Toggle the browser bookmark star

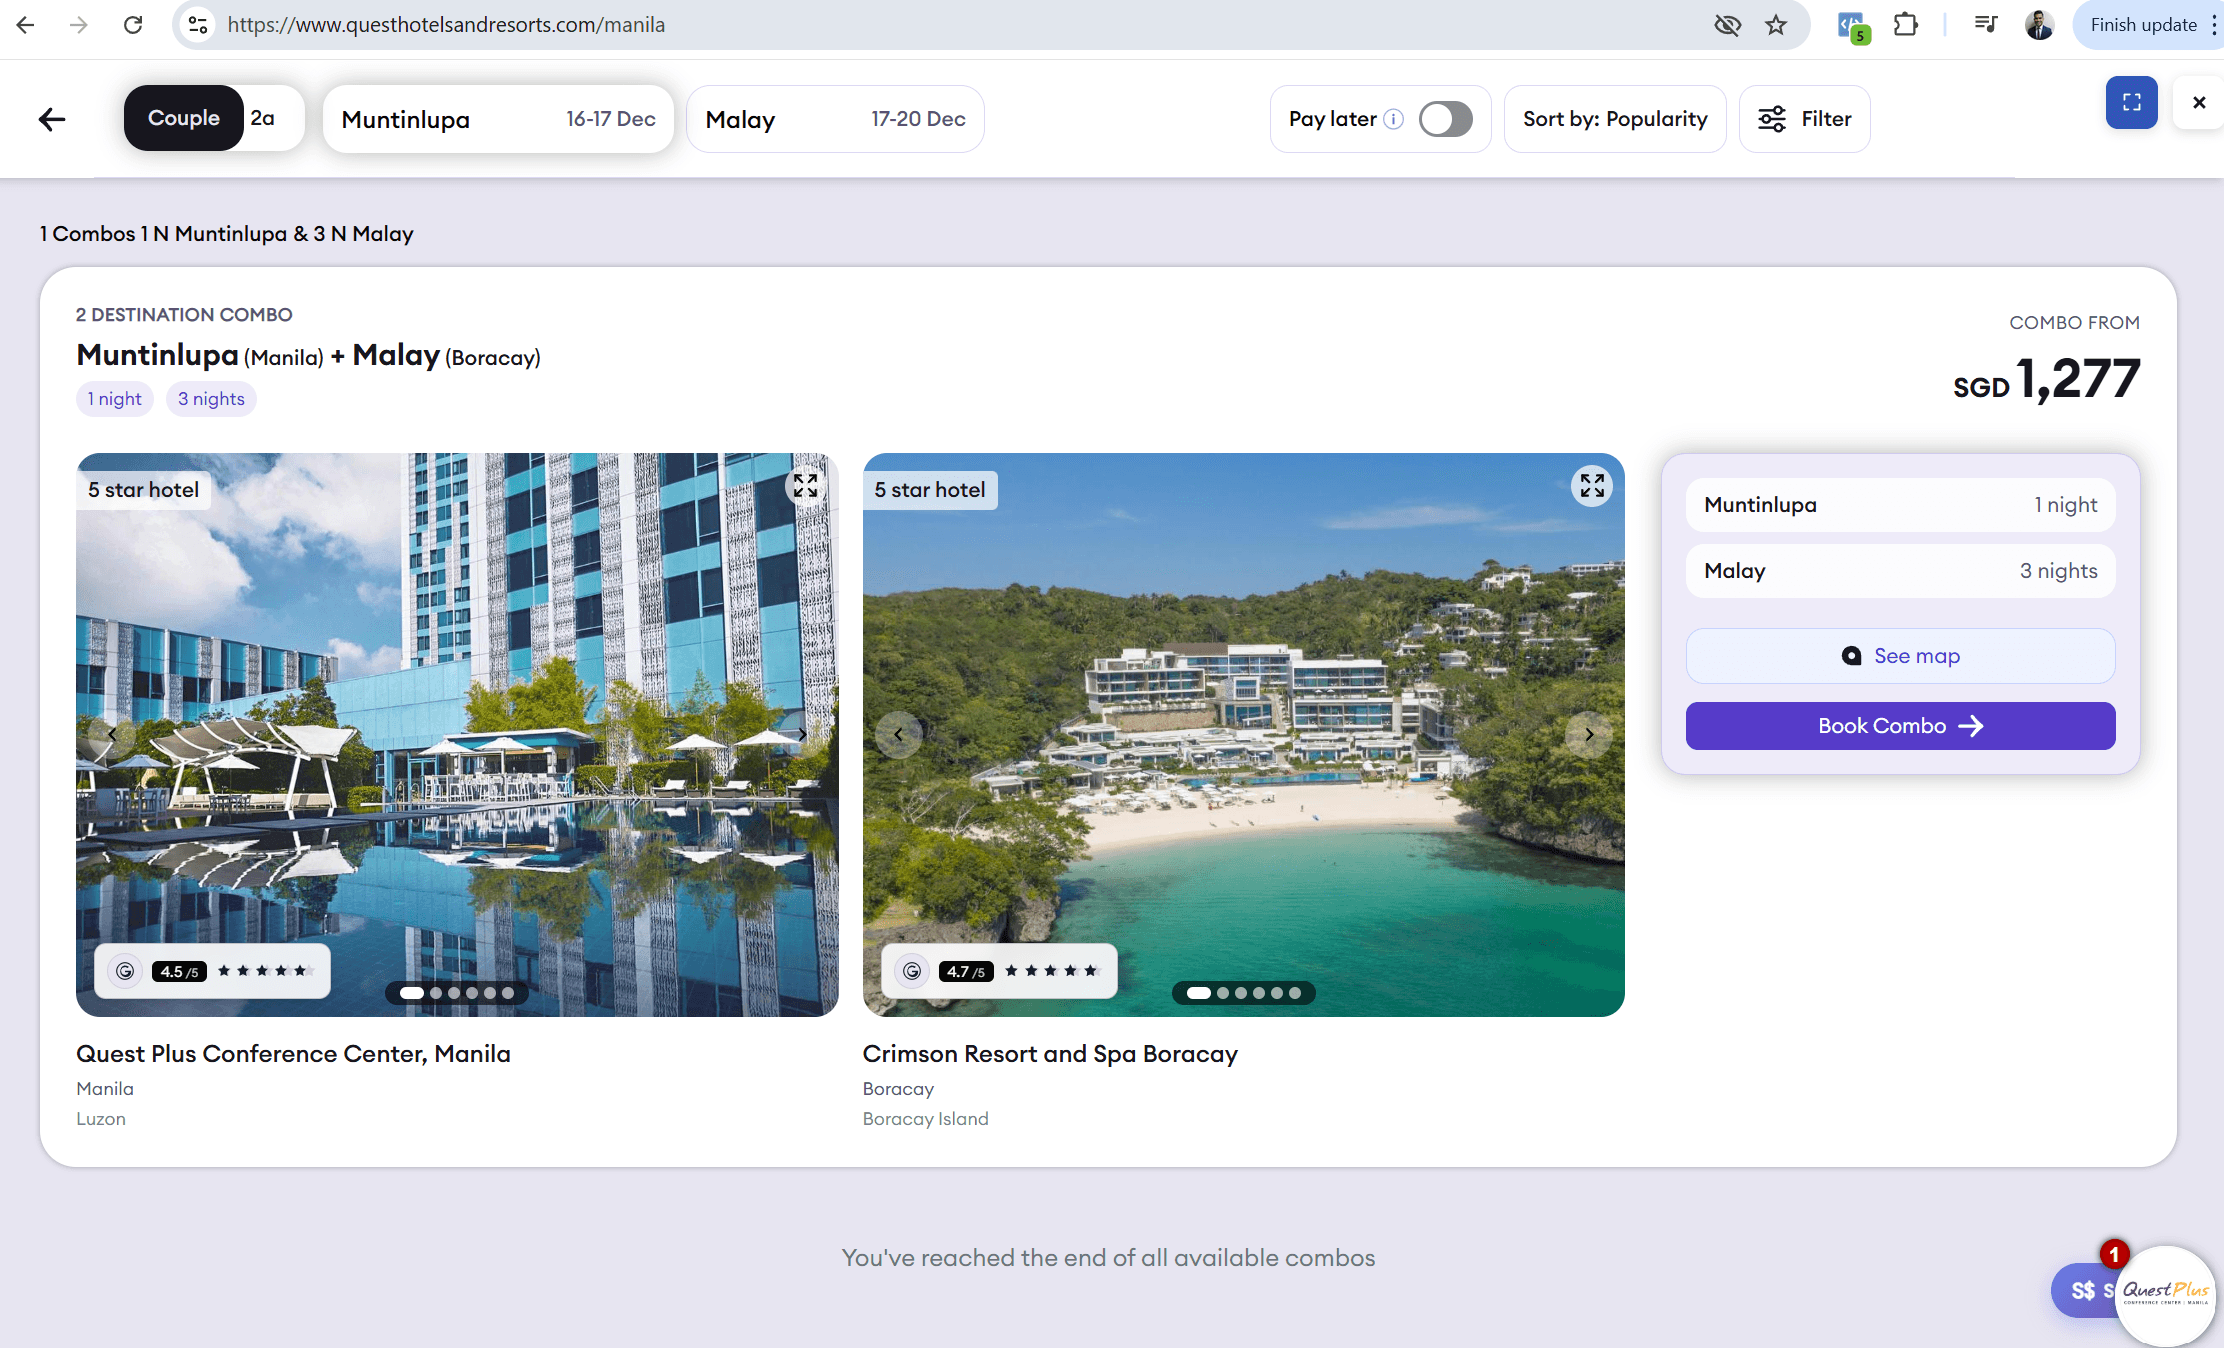(1776, 25)
